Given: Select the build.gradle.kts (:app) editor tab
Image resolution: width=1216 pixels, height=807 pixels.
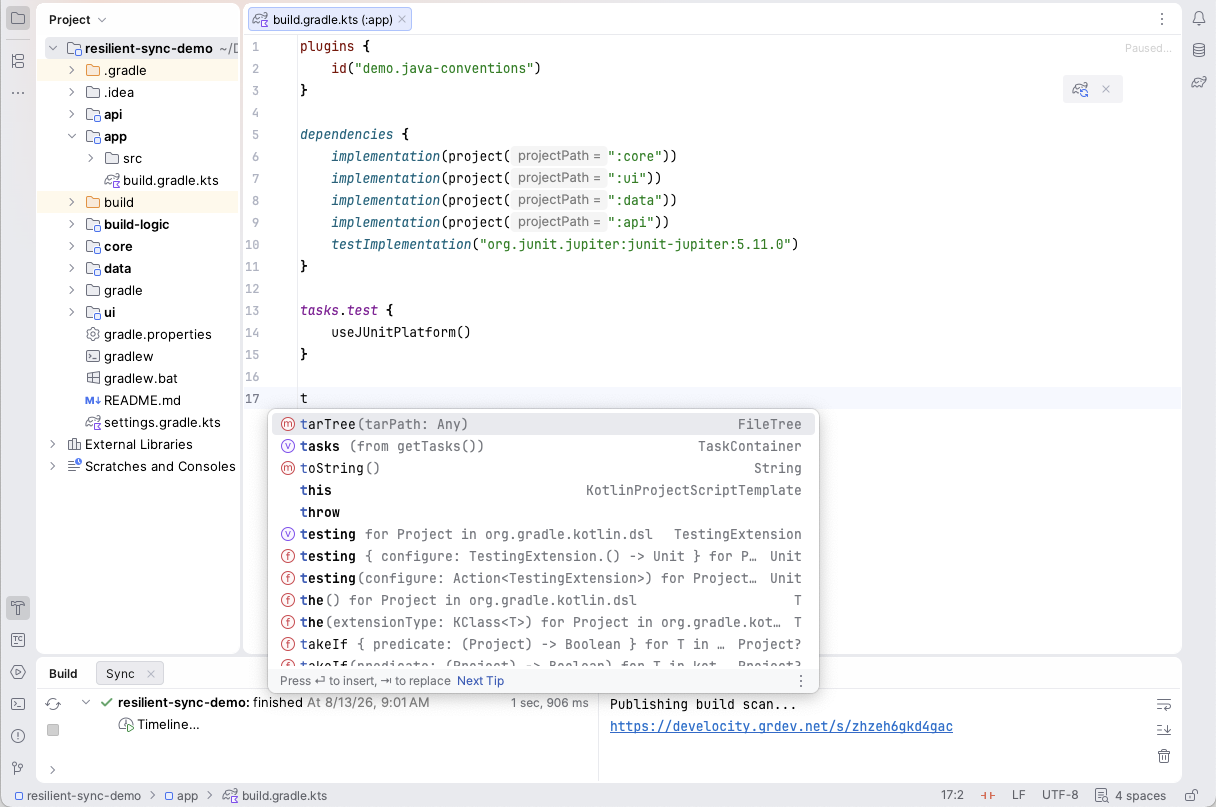Looking at the screenshot, I should point(330,19).
